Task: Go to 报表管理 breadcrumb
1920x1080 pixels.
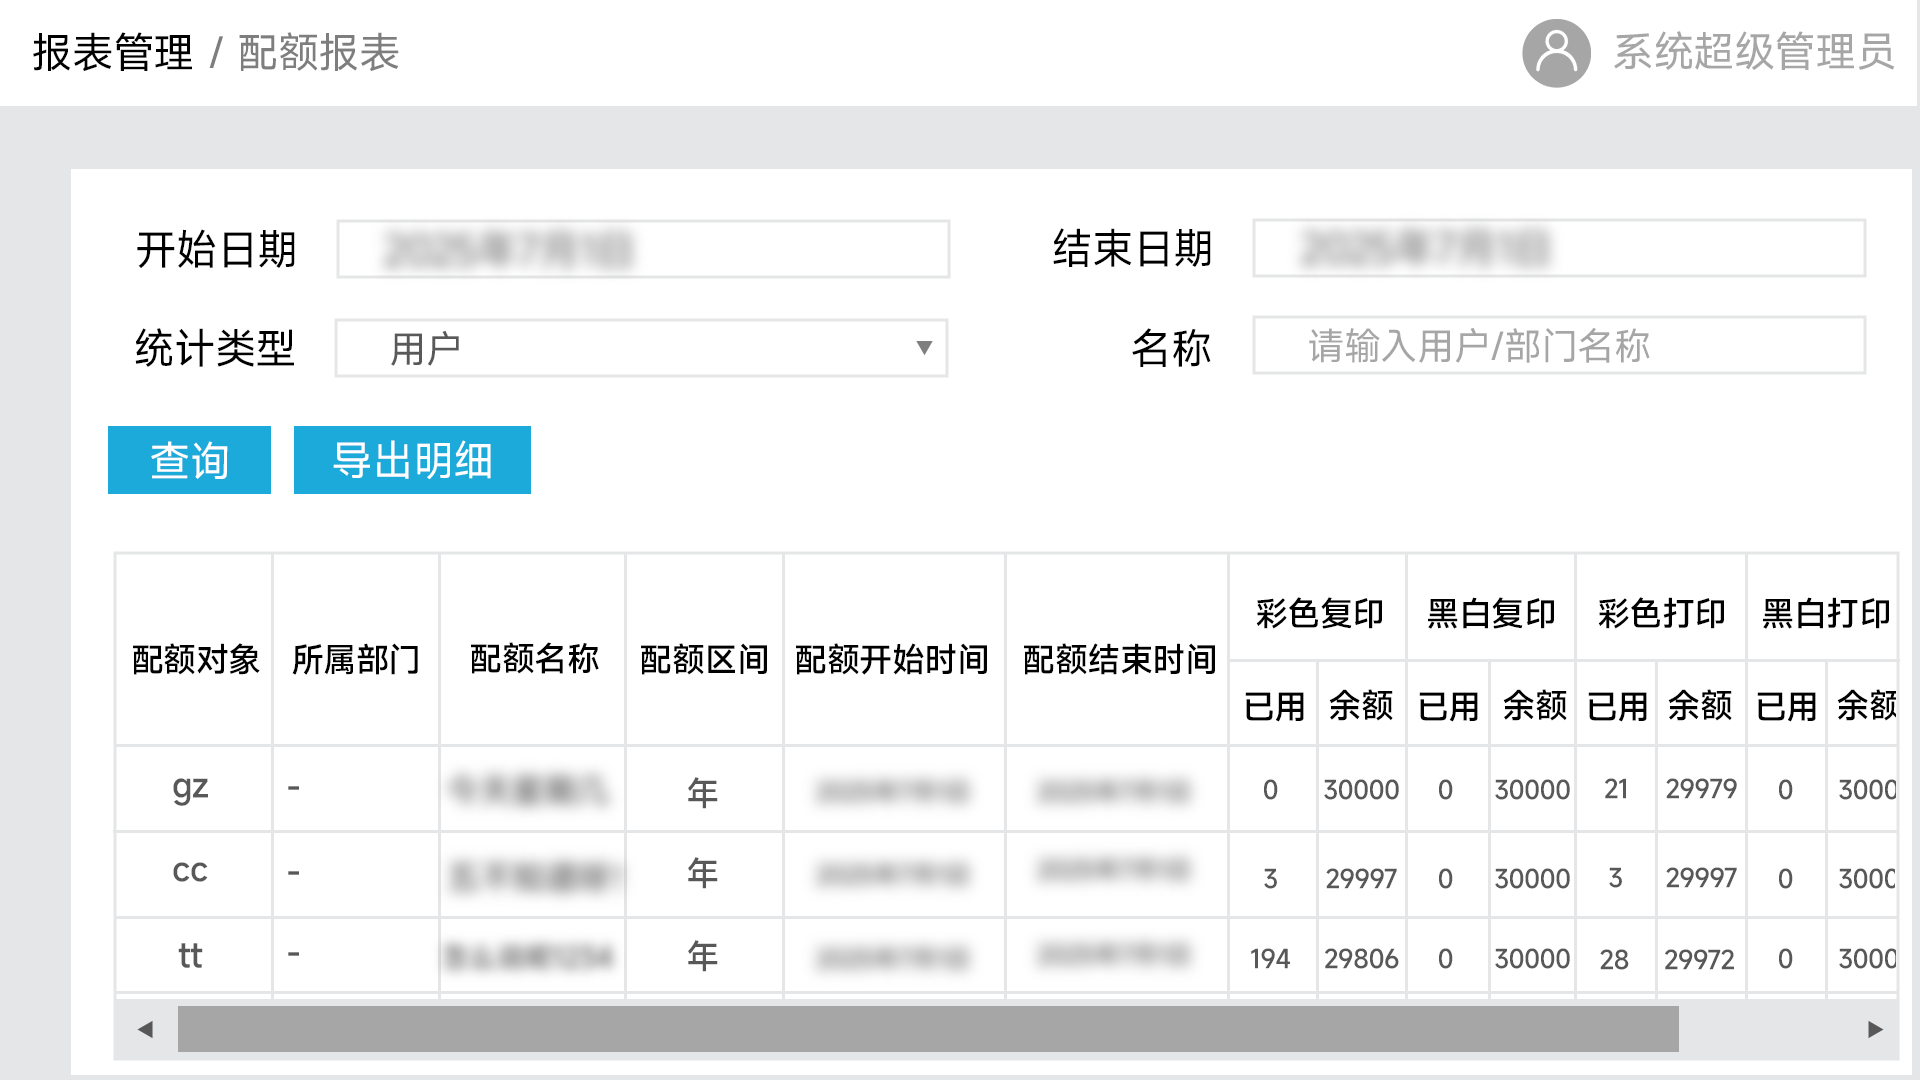Action: click(113, 53)
